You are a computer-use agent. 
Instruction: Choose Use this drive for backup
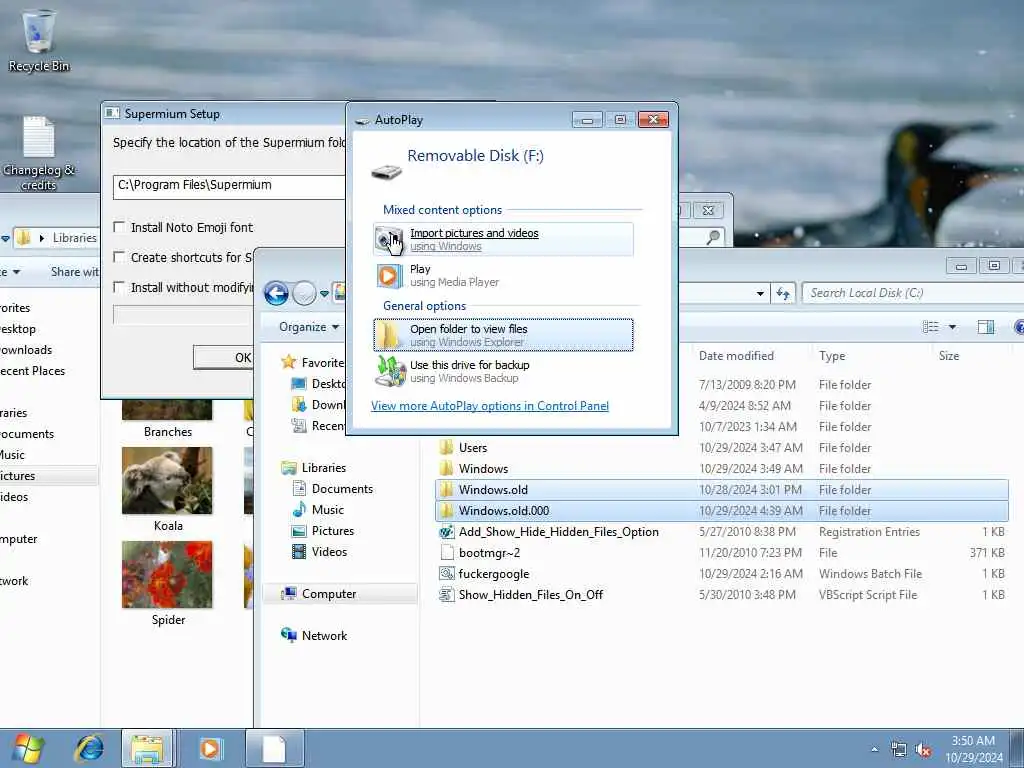(x=503, y=371)
